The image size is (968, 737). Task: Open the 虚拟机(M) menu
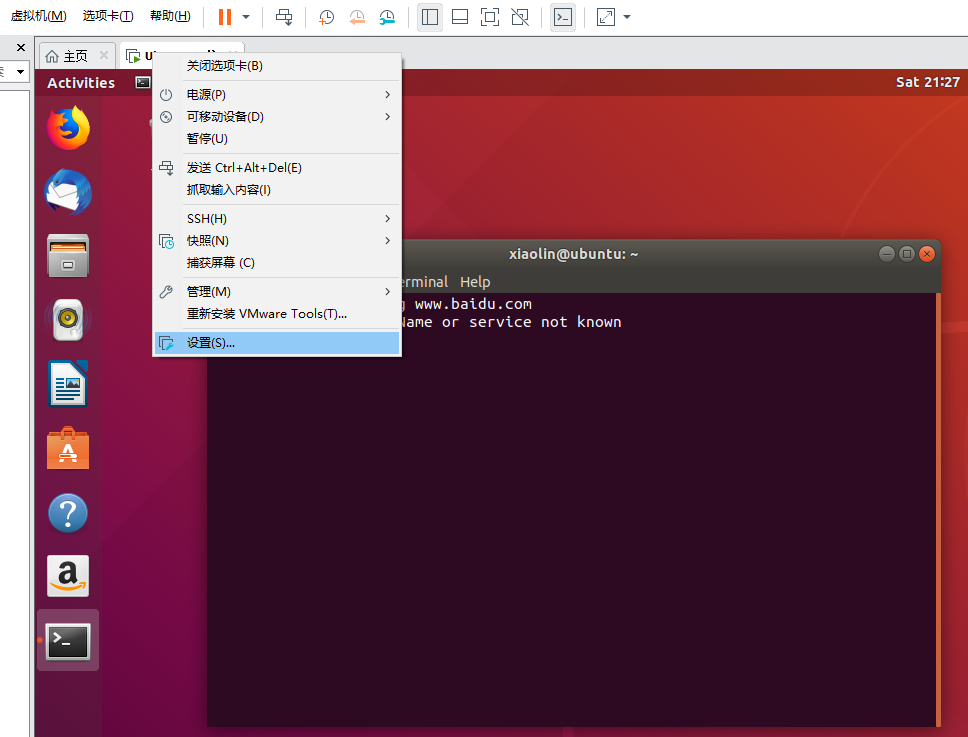tap(38, 15)
